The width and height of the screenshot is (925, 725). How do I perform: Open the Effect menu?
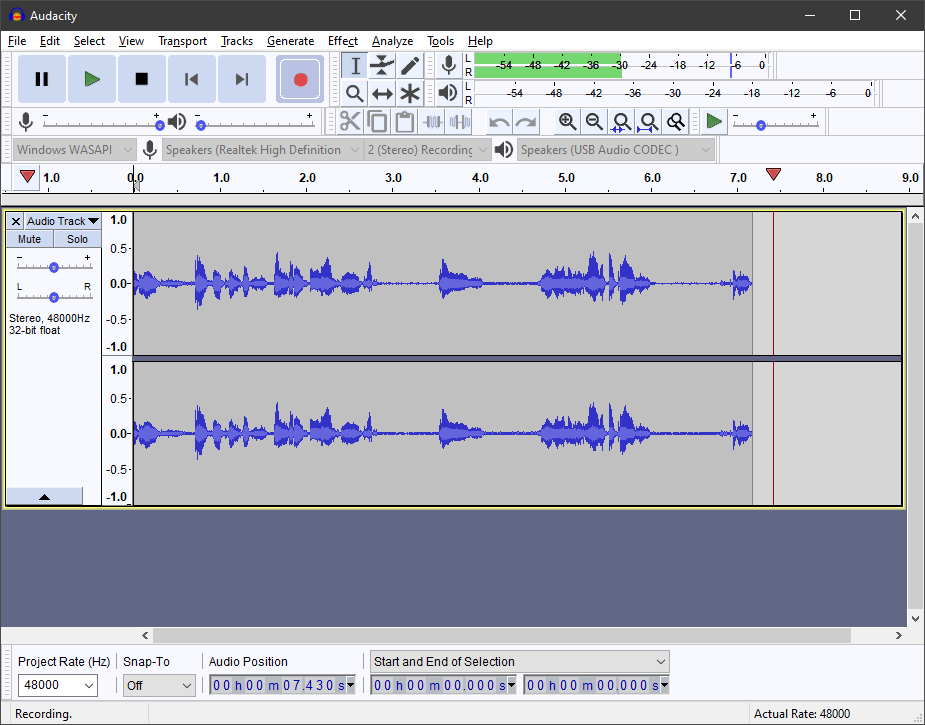pyautogui.click(x=343, y=41)
